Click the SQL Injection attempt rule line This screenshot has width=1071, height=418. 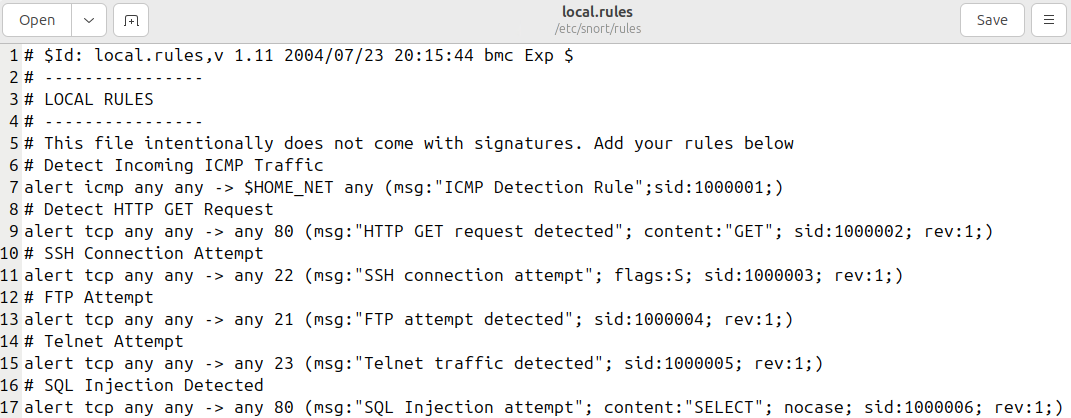tap(544, 406)
